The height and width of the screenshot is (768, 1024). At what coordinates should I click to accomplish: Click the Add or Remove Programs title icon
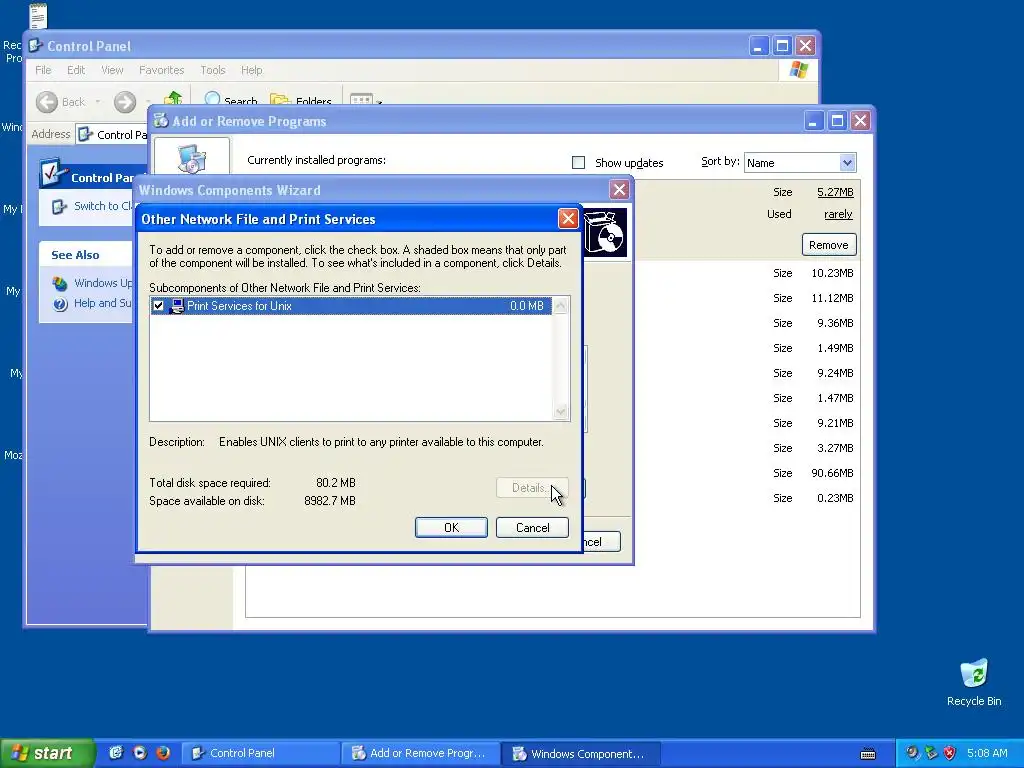pos(161,121)
